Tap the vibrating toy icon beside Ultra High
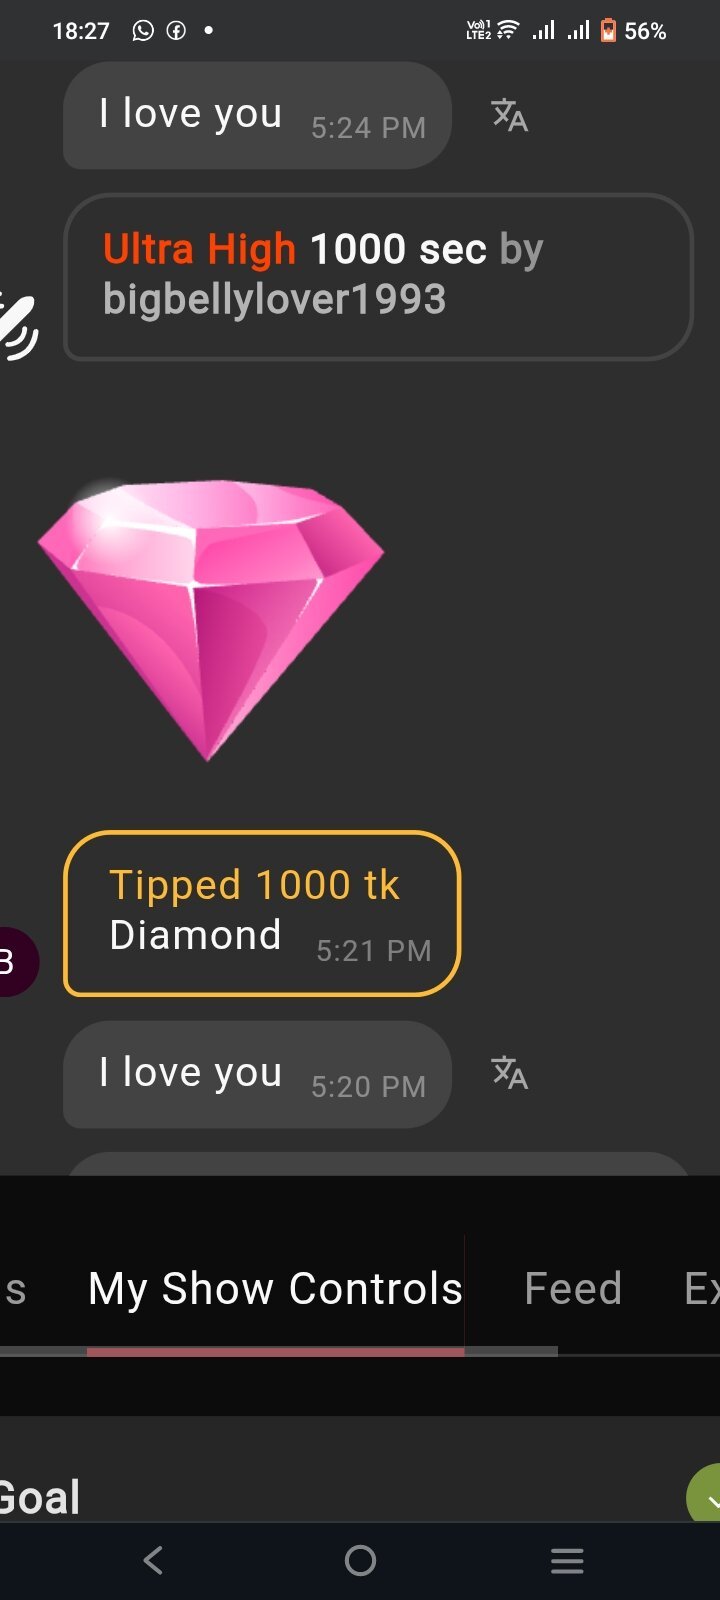The width and height of the screenshot is (720, 1600). [x=17, y=324]
